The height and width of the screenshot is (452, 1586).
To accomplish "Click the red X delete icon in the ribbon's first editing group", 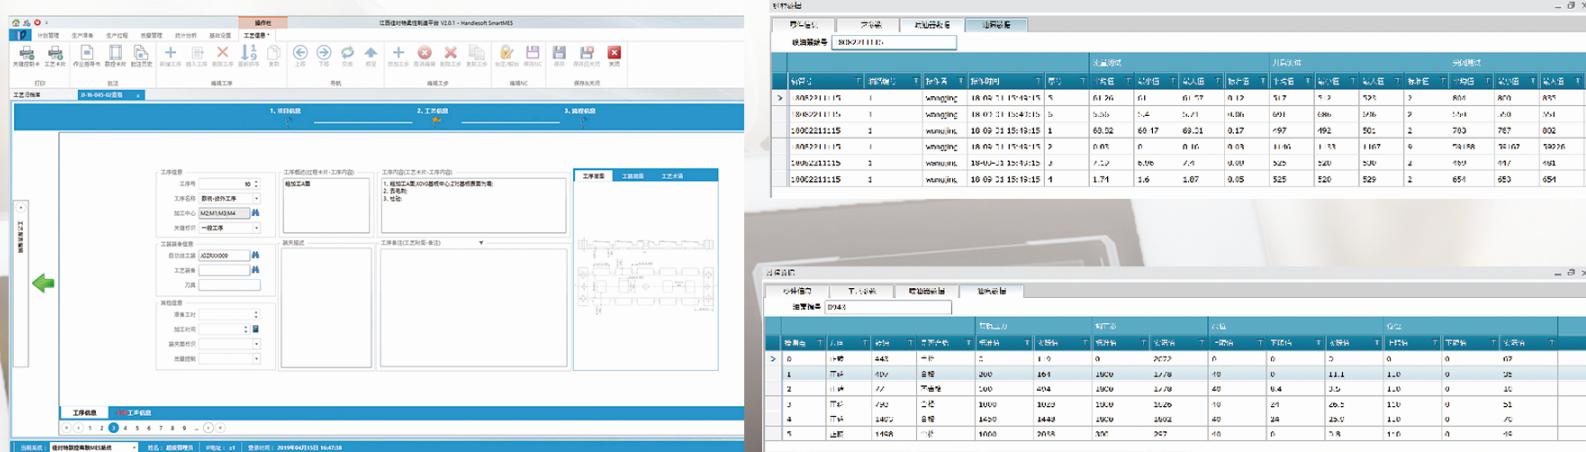I will click(x=222, y=54).
